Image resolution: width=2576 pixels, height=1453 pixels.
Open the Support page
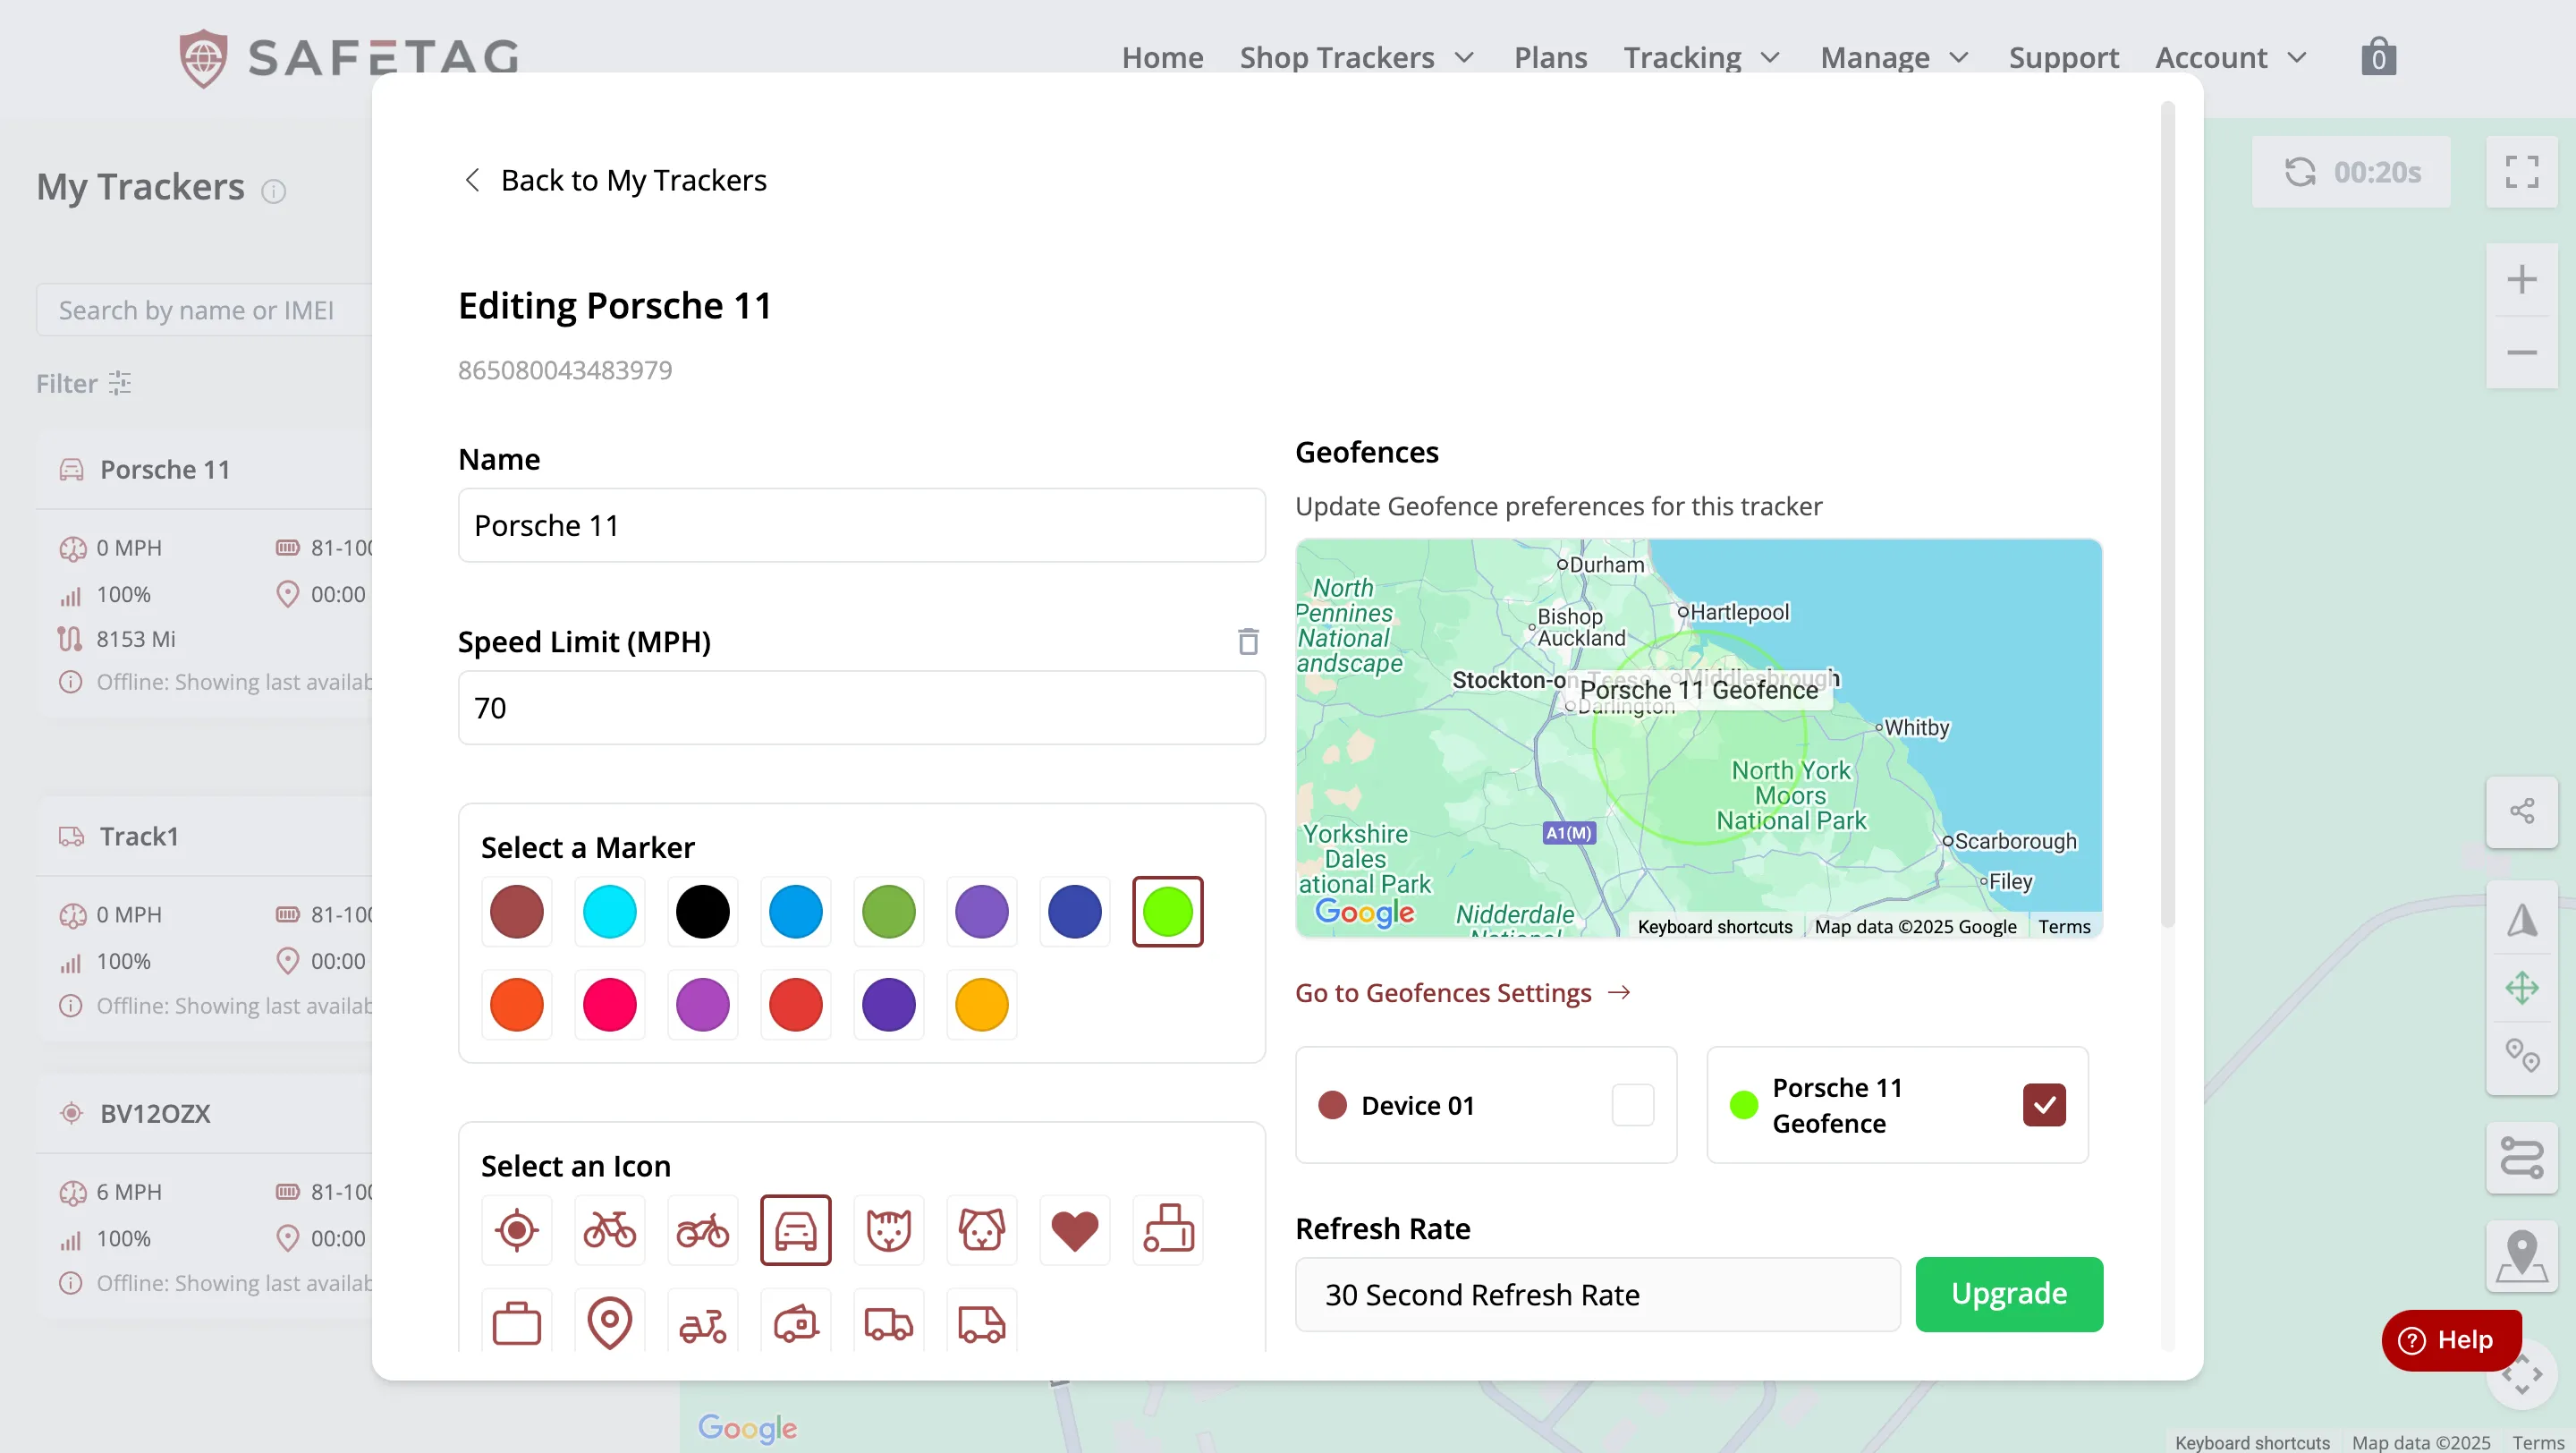click(2064, 57)
